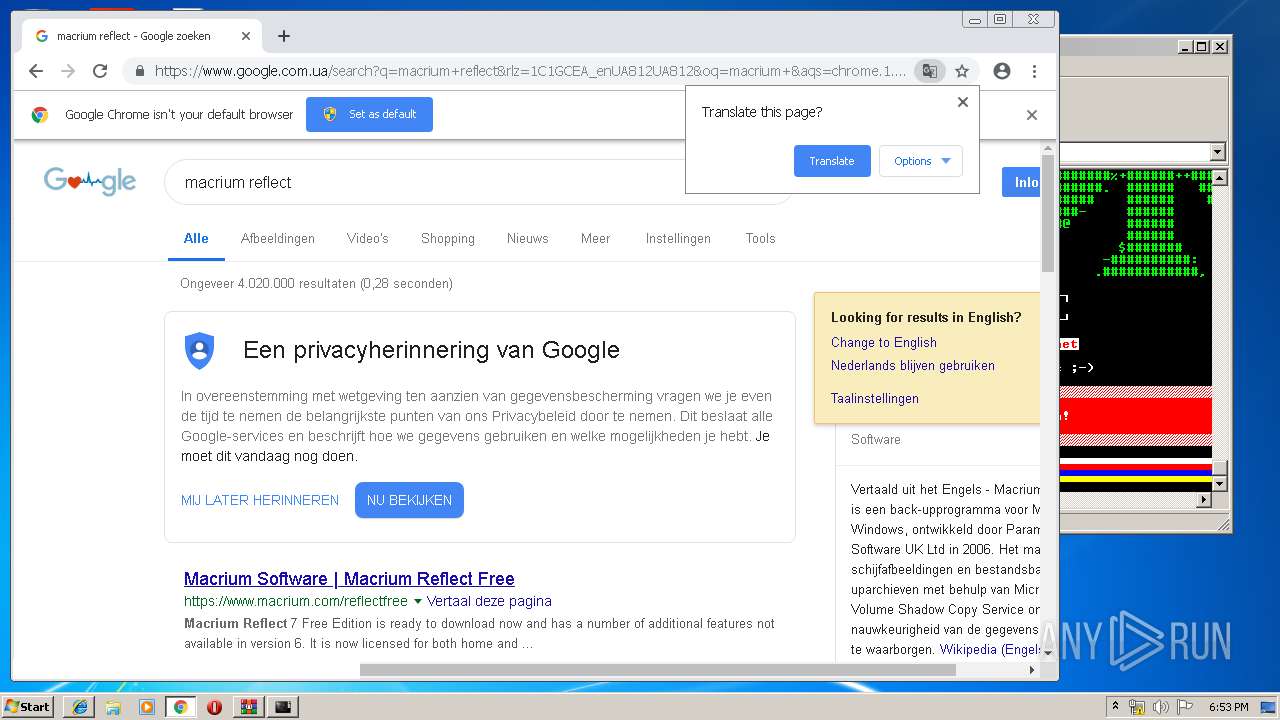Screen dimensions: 1280x720
Task: Open Opera icon in taskbar
Action: (x=214, y=707)
